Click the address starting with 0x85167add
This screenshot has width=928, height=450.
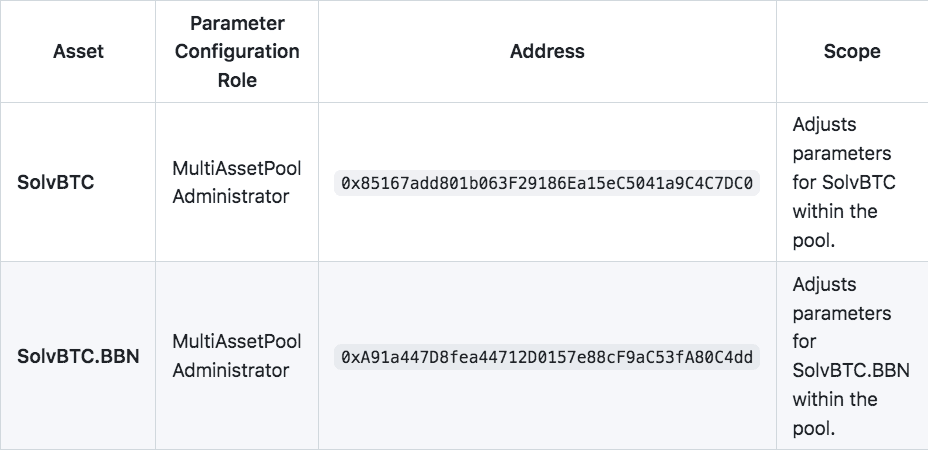coord(547,184)
